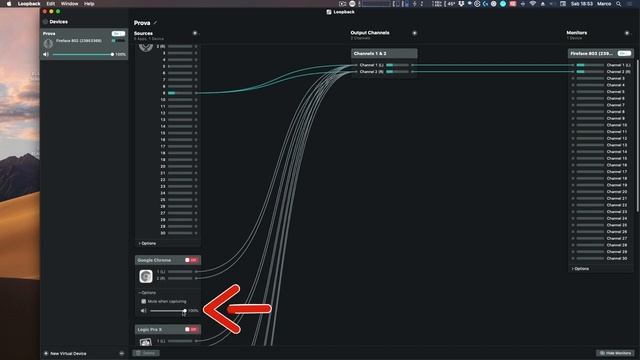Viewport: 640px width, 360px height.
Task: Expand Options under the Fireface monitor channels
Action: point(581,269)
